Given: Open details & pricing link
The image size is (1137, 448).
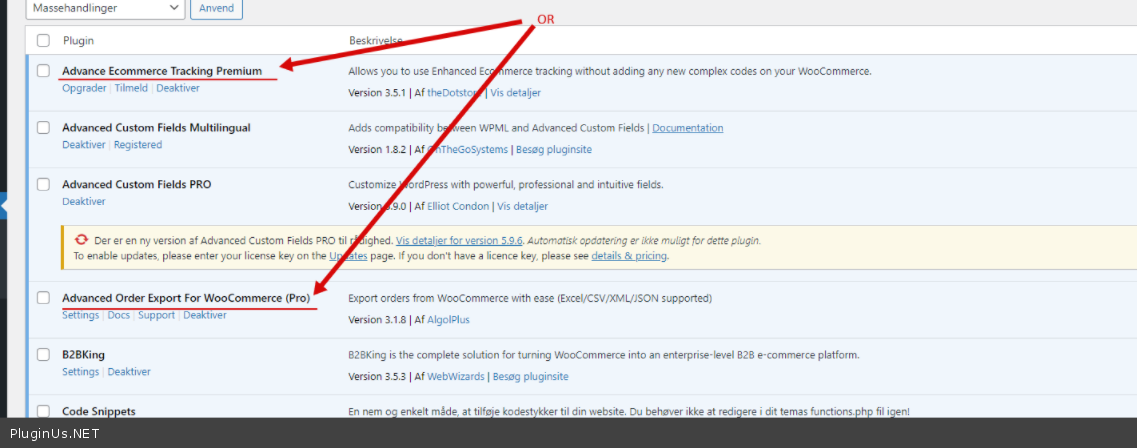Looking at the screenshot, I should click(x=628, y=256).
